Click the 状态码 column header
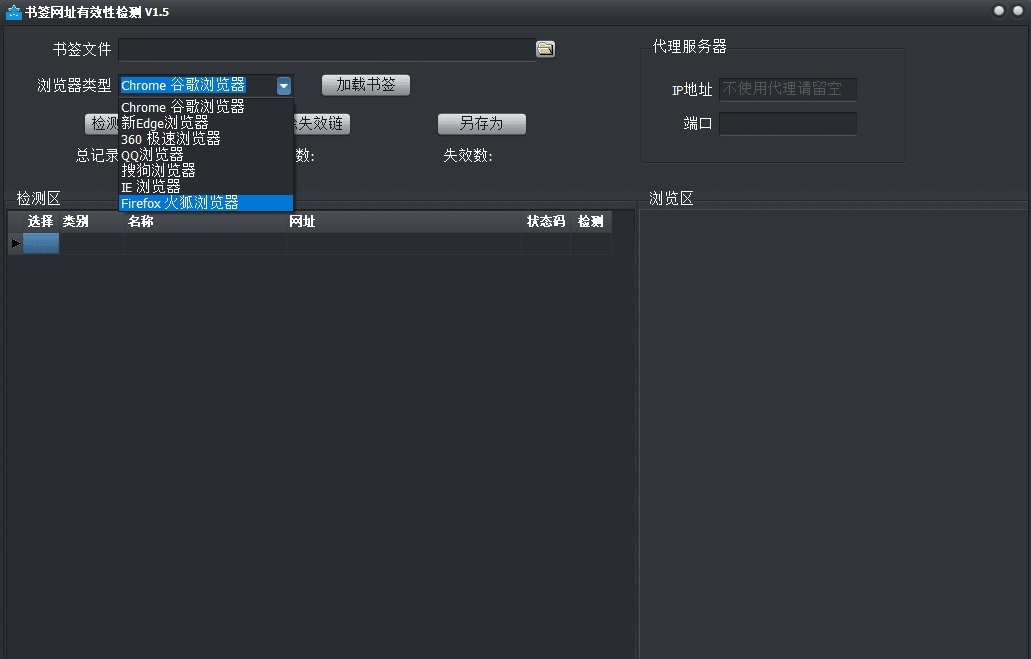 tap(546, 222)
